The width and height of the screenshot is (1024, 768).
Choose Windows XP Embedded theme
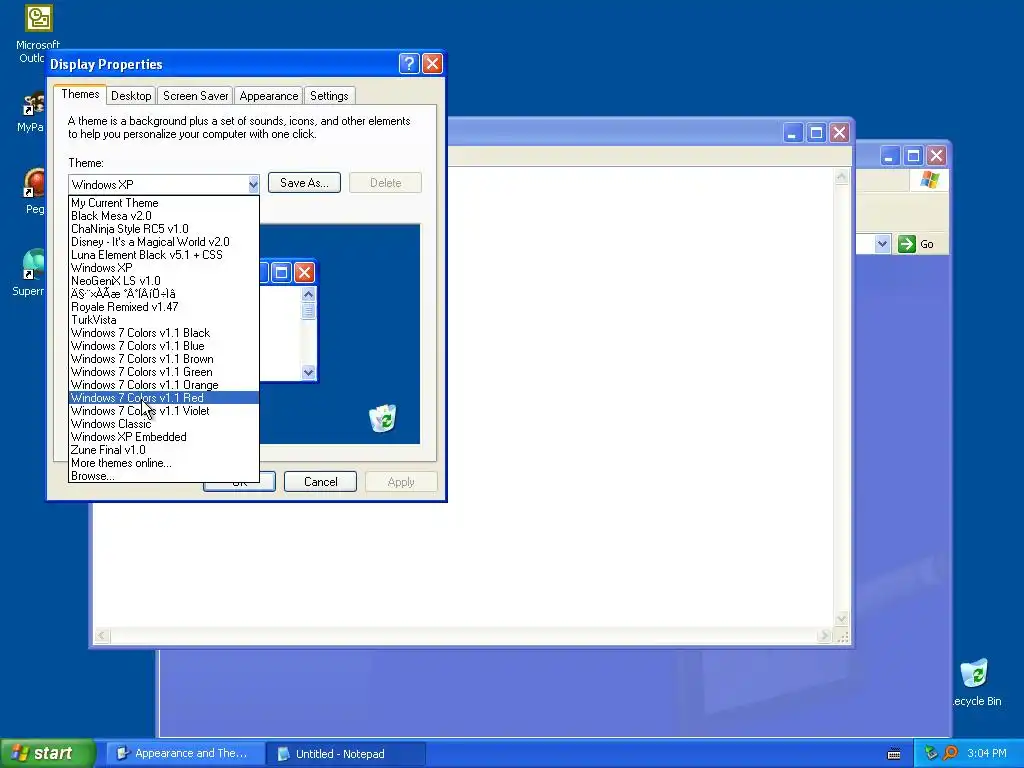coord(164,437)
